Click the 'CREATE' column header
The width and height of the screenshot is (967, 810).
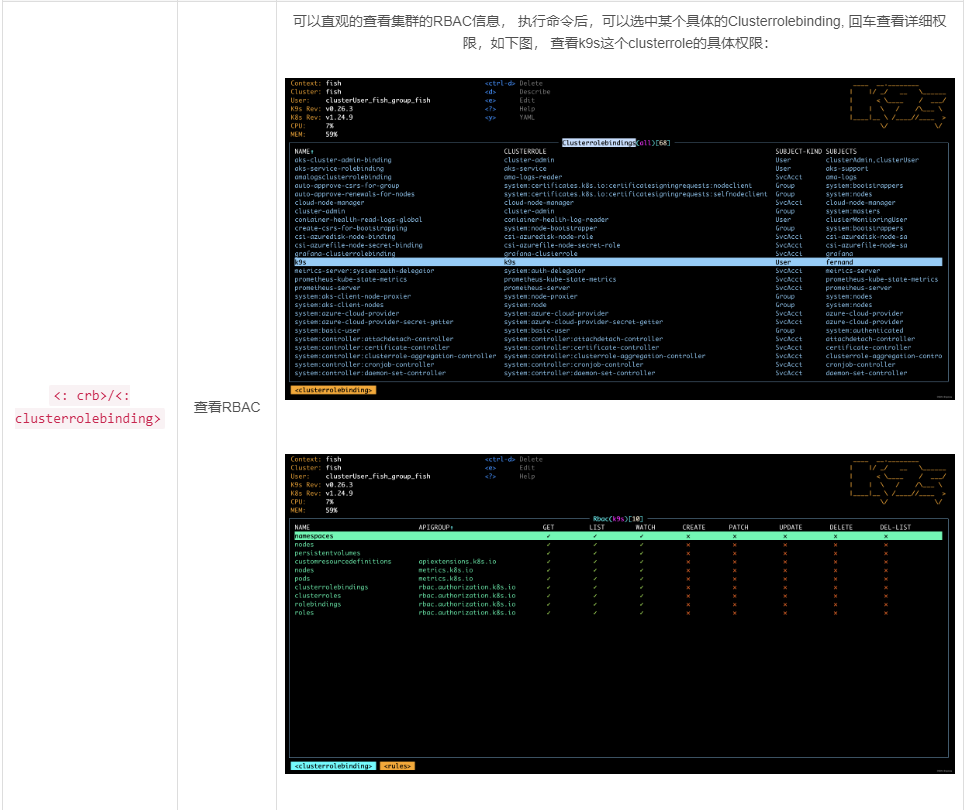(x=694, y=527)
